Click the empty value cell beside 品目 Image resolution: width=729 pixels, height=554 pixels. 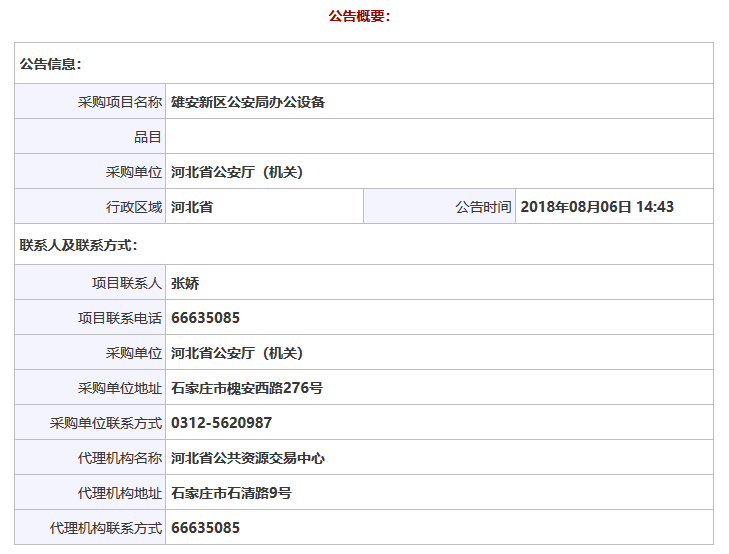(440, 137)
